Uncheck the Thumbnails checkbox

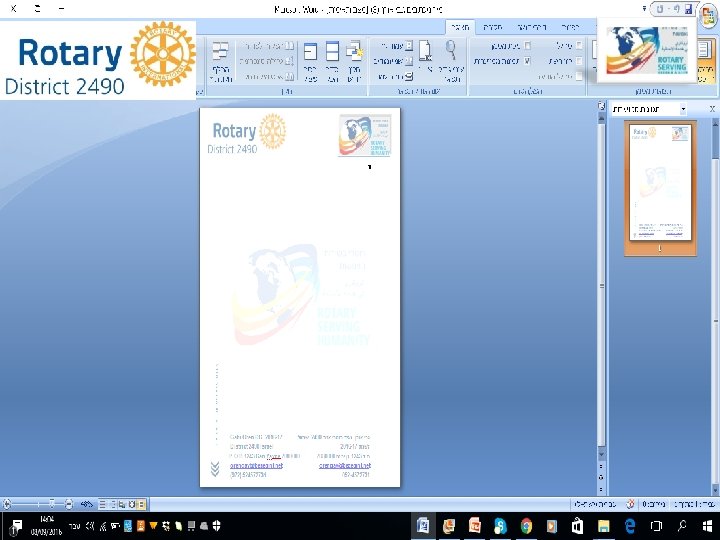click(527, 61)
